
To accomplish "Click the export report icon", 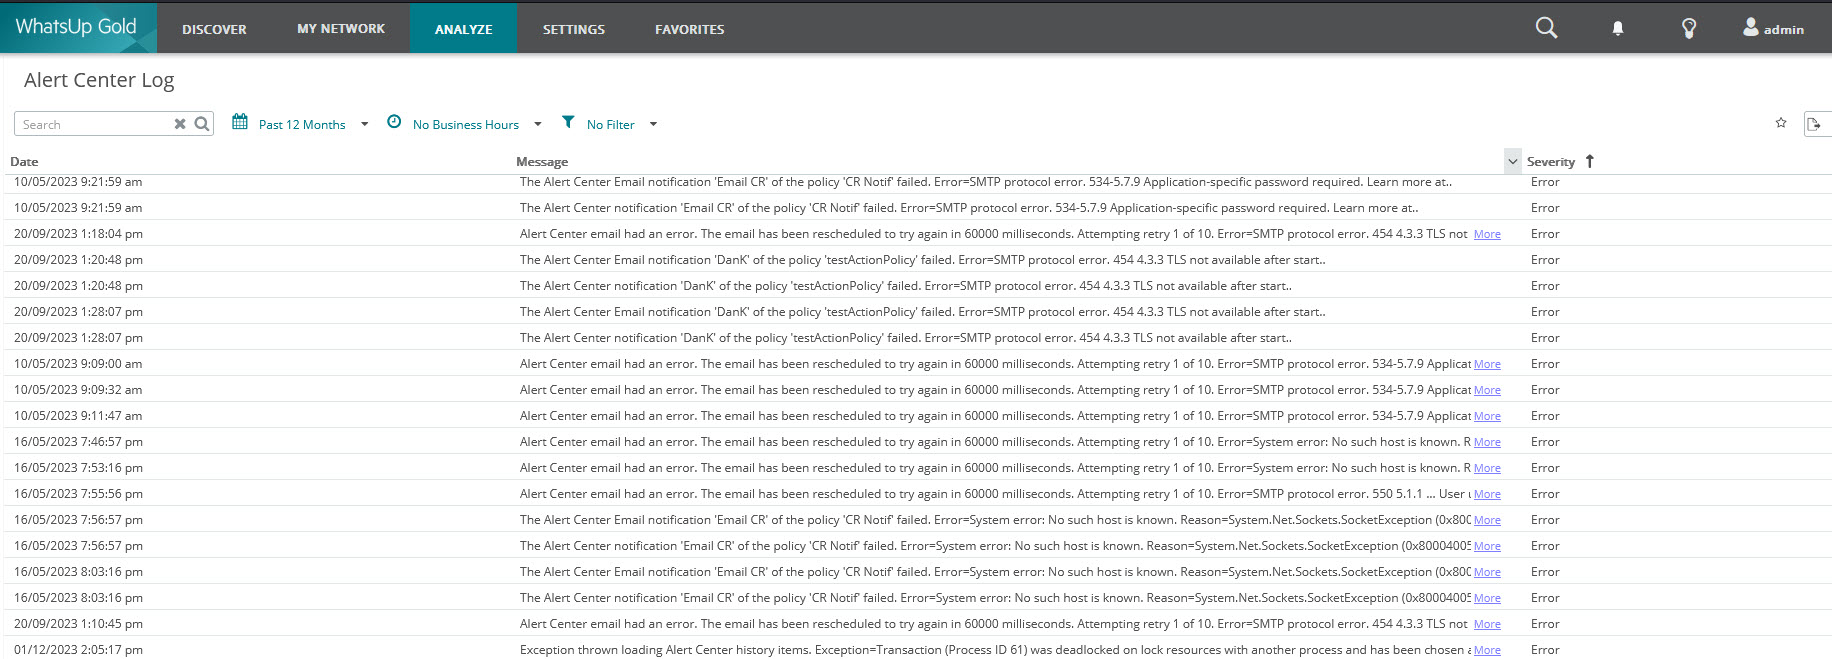I will point(1814,124).
